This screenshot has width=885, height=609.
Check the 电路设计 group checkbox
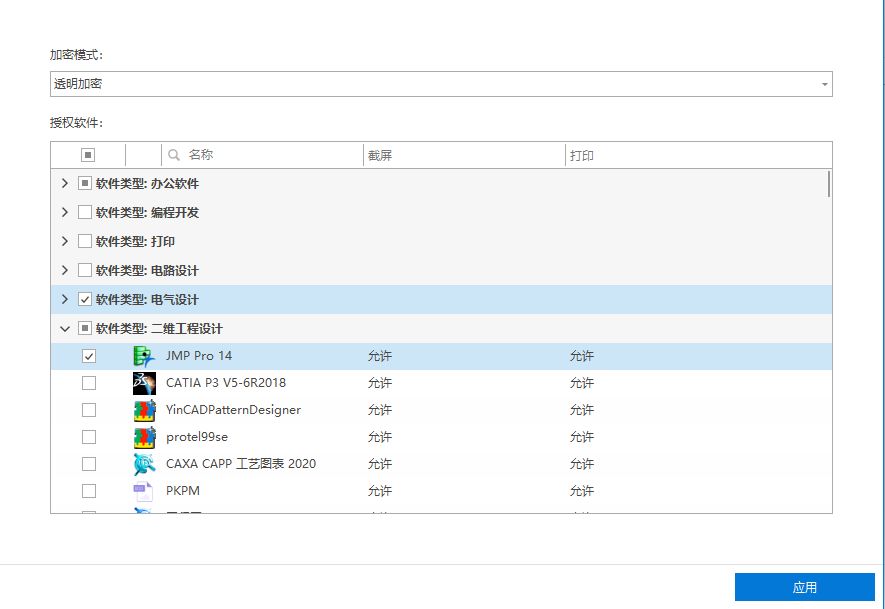click(85, 270)
